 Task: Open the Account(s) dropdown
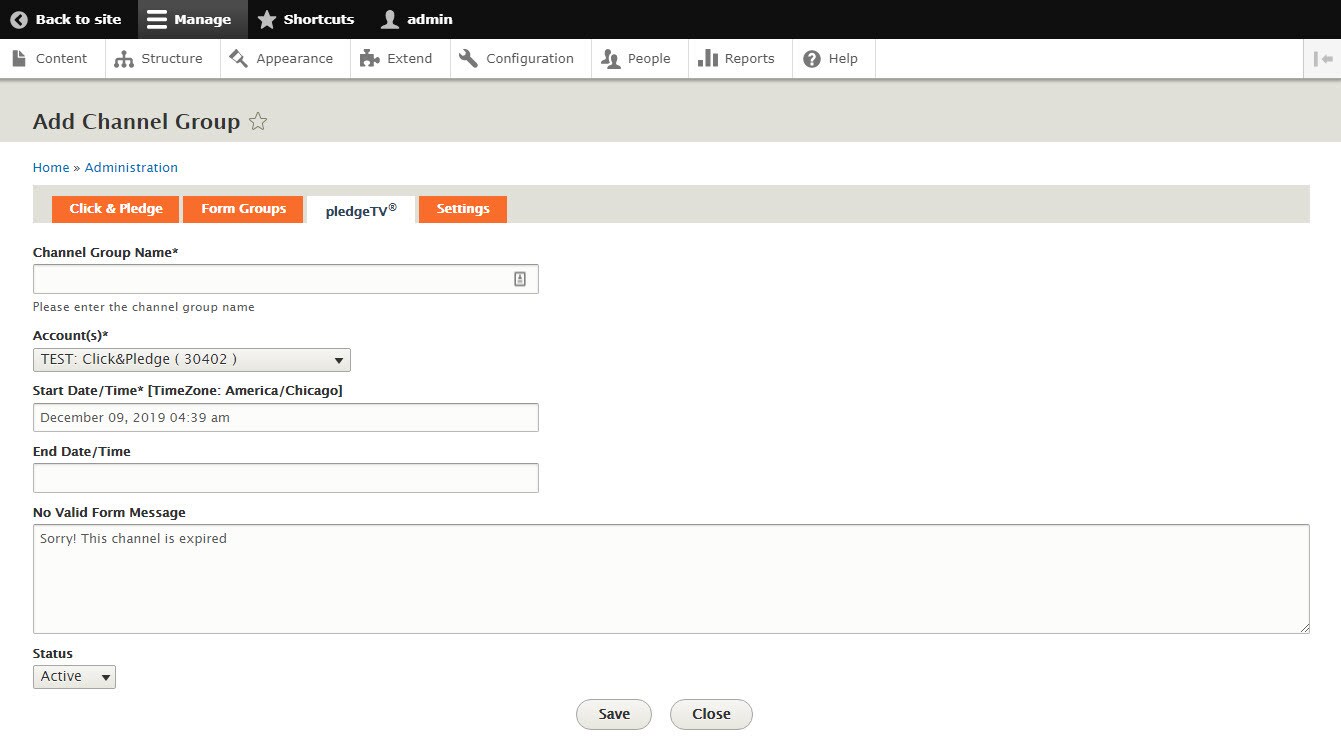click(x=192, y=360)
